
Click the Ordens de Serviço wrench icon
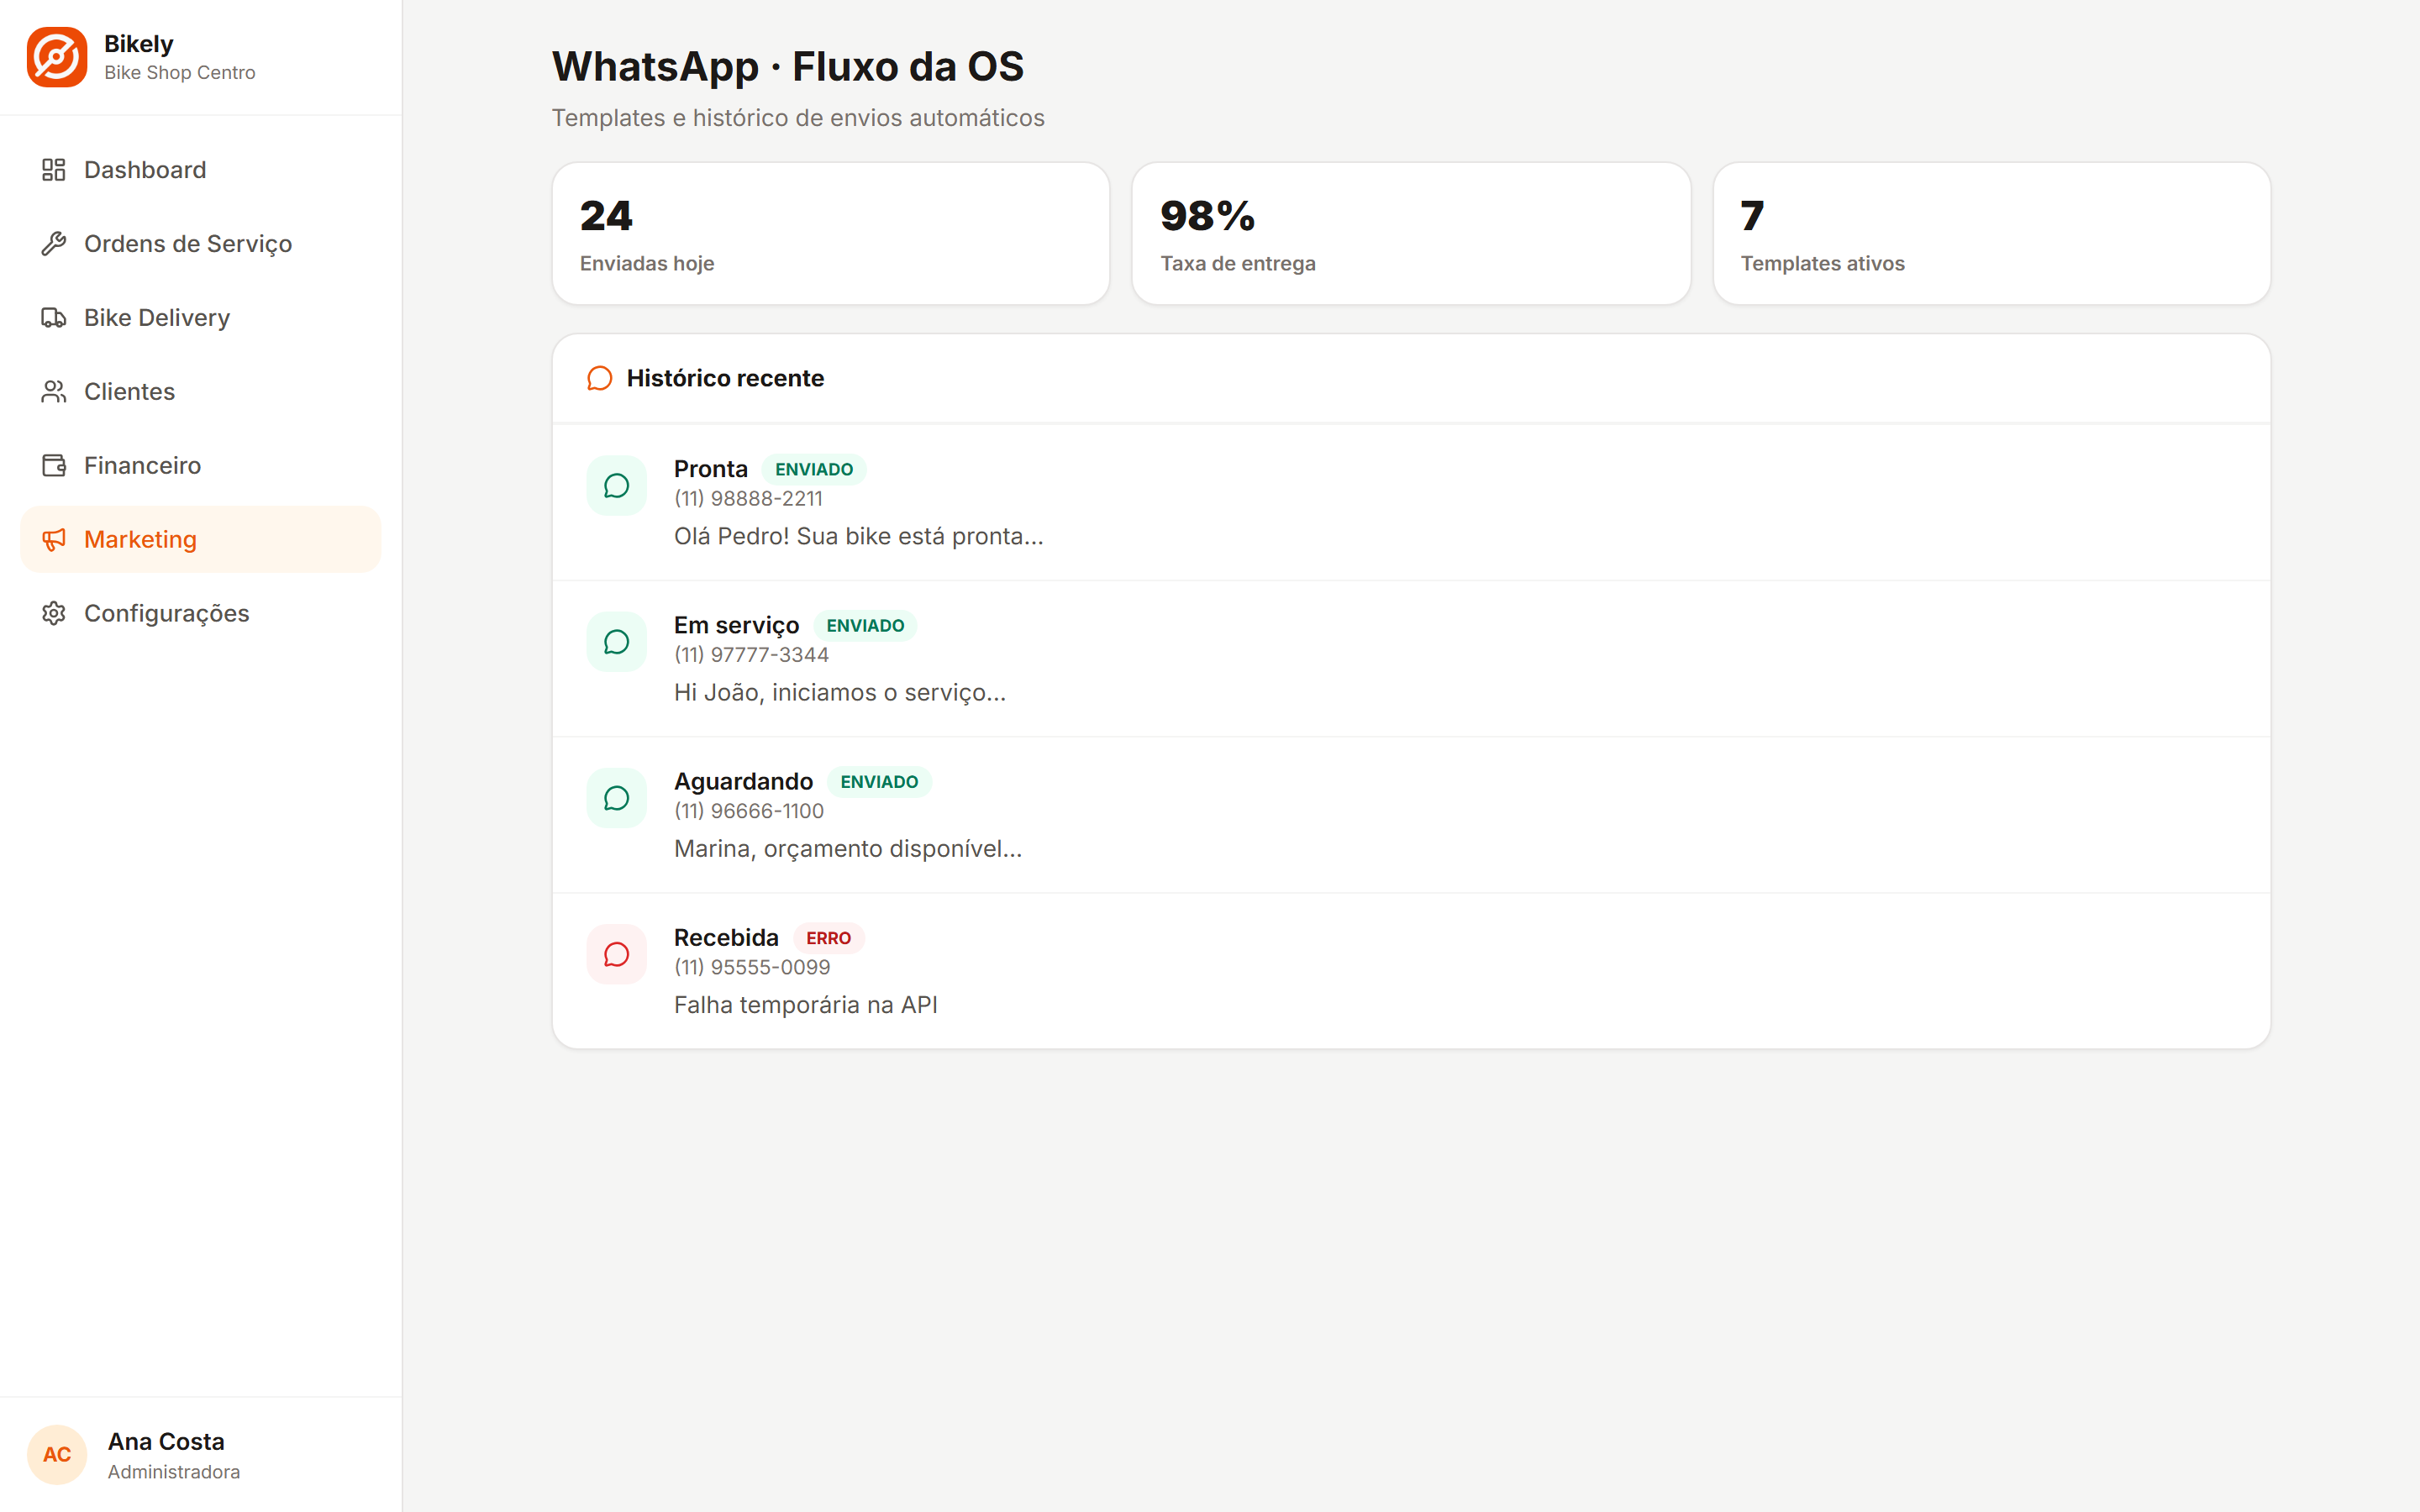pos(54,244)
